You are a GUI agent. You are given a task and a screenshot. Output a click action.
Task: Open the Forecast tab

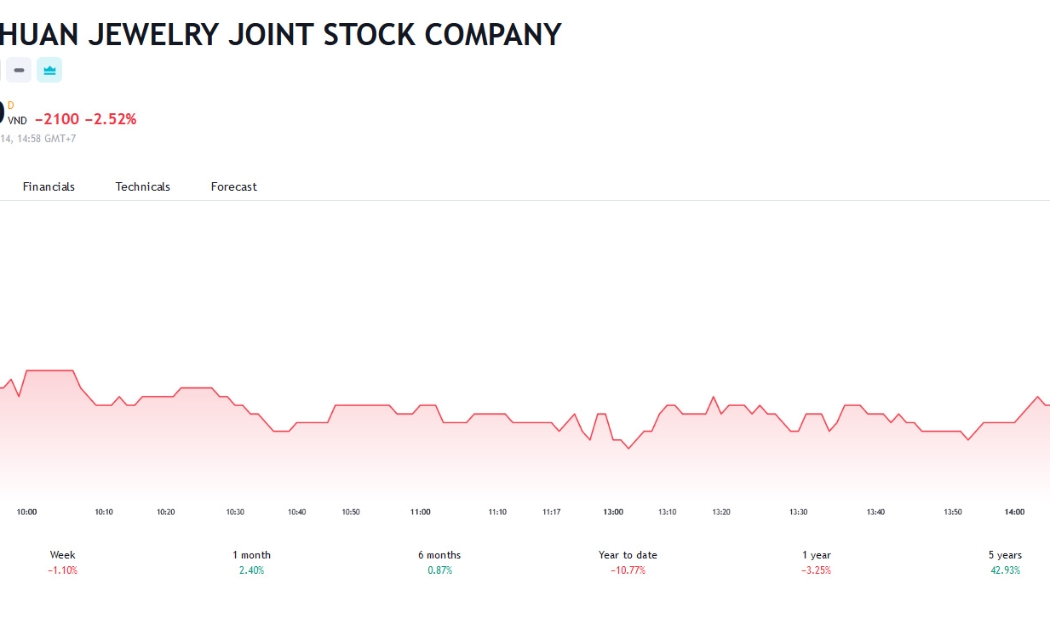coord(234,187)
